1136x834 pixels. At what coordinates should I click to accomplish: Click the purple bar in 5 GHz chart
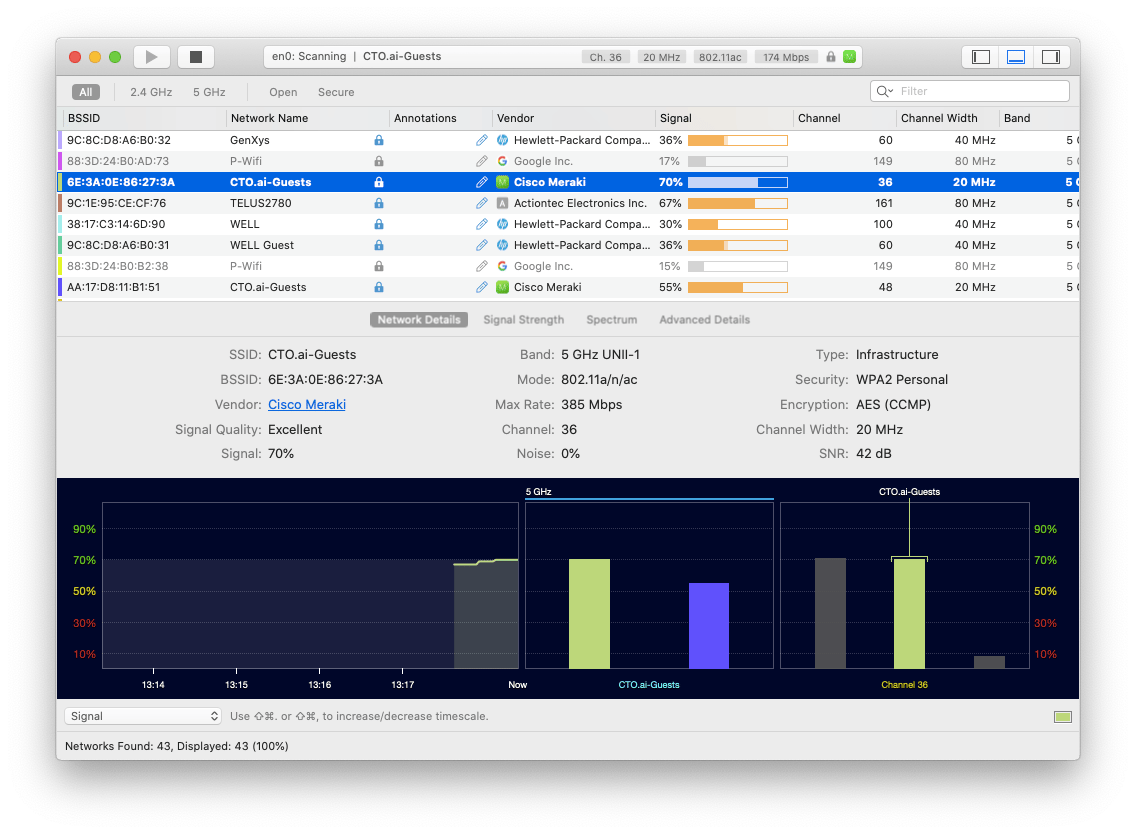click(709, 625)
